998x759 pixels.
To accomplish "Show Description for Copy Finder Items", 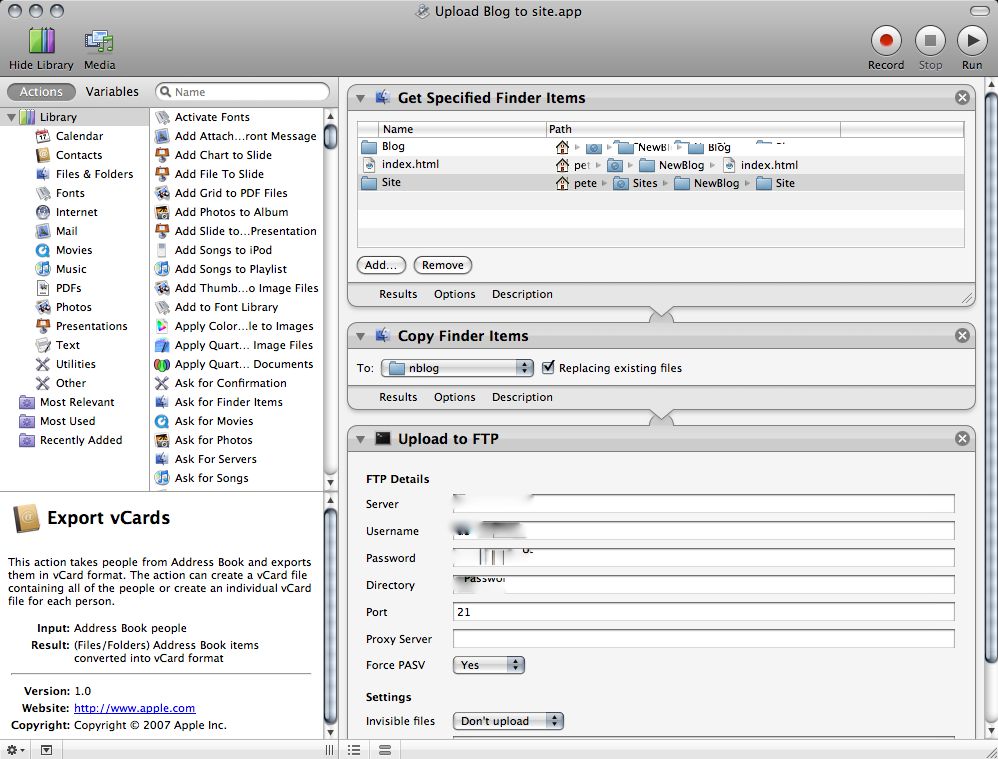I will (x=522, y=397).
